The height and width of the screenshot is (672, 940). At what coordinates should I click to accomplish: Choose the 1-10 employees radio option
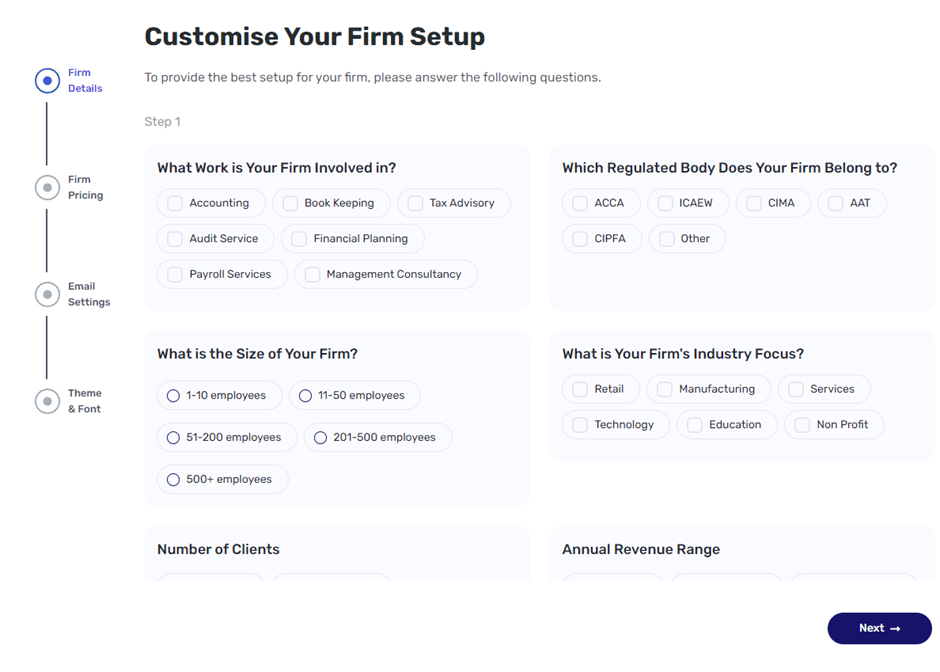173,396
